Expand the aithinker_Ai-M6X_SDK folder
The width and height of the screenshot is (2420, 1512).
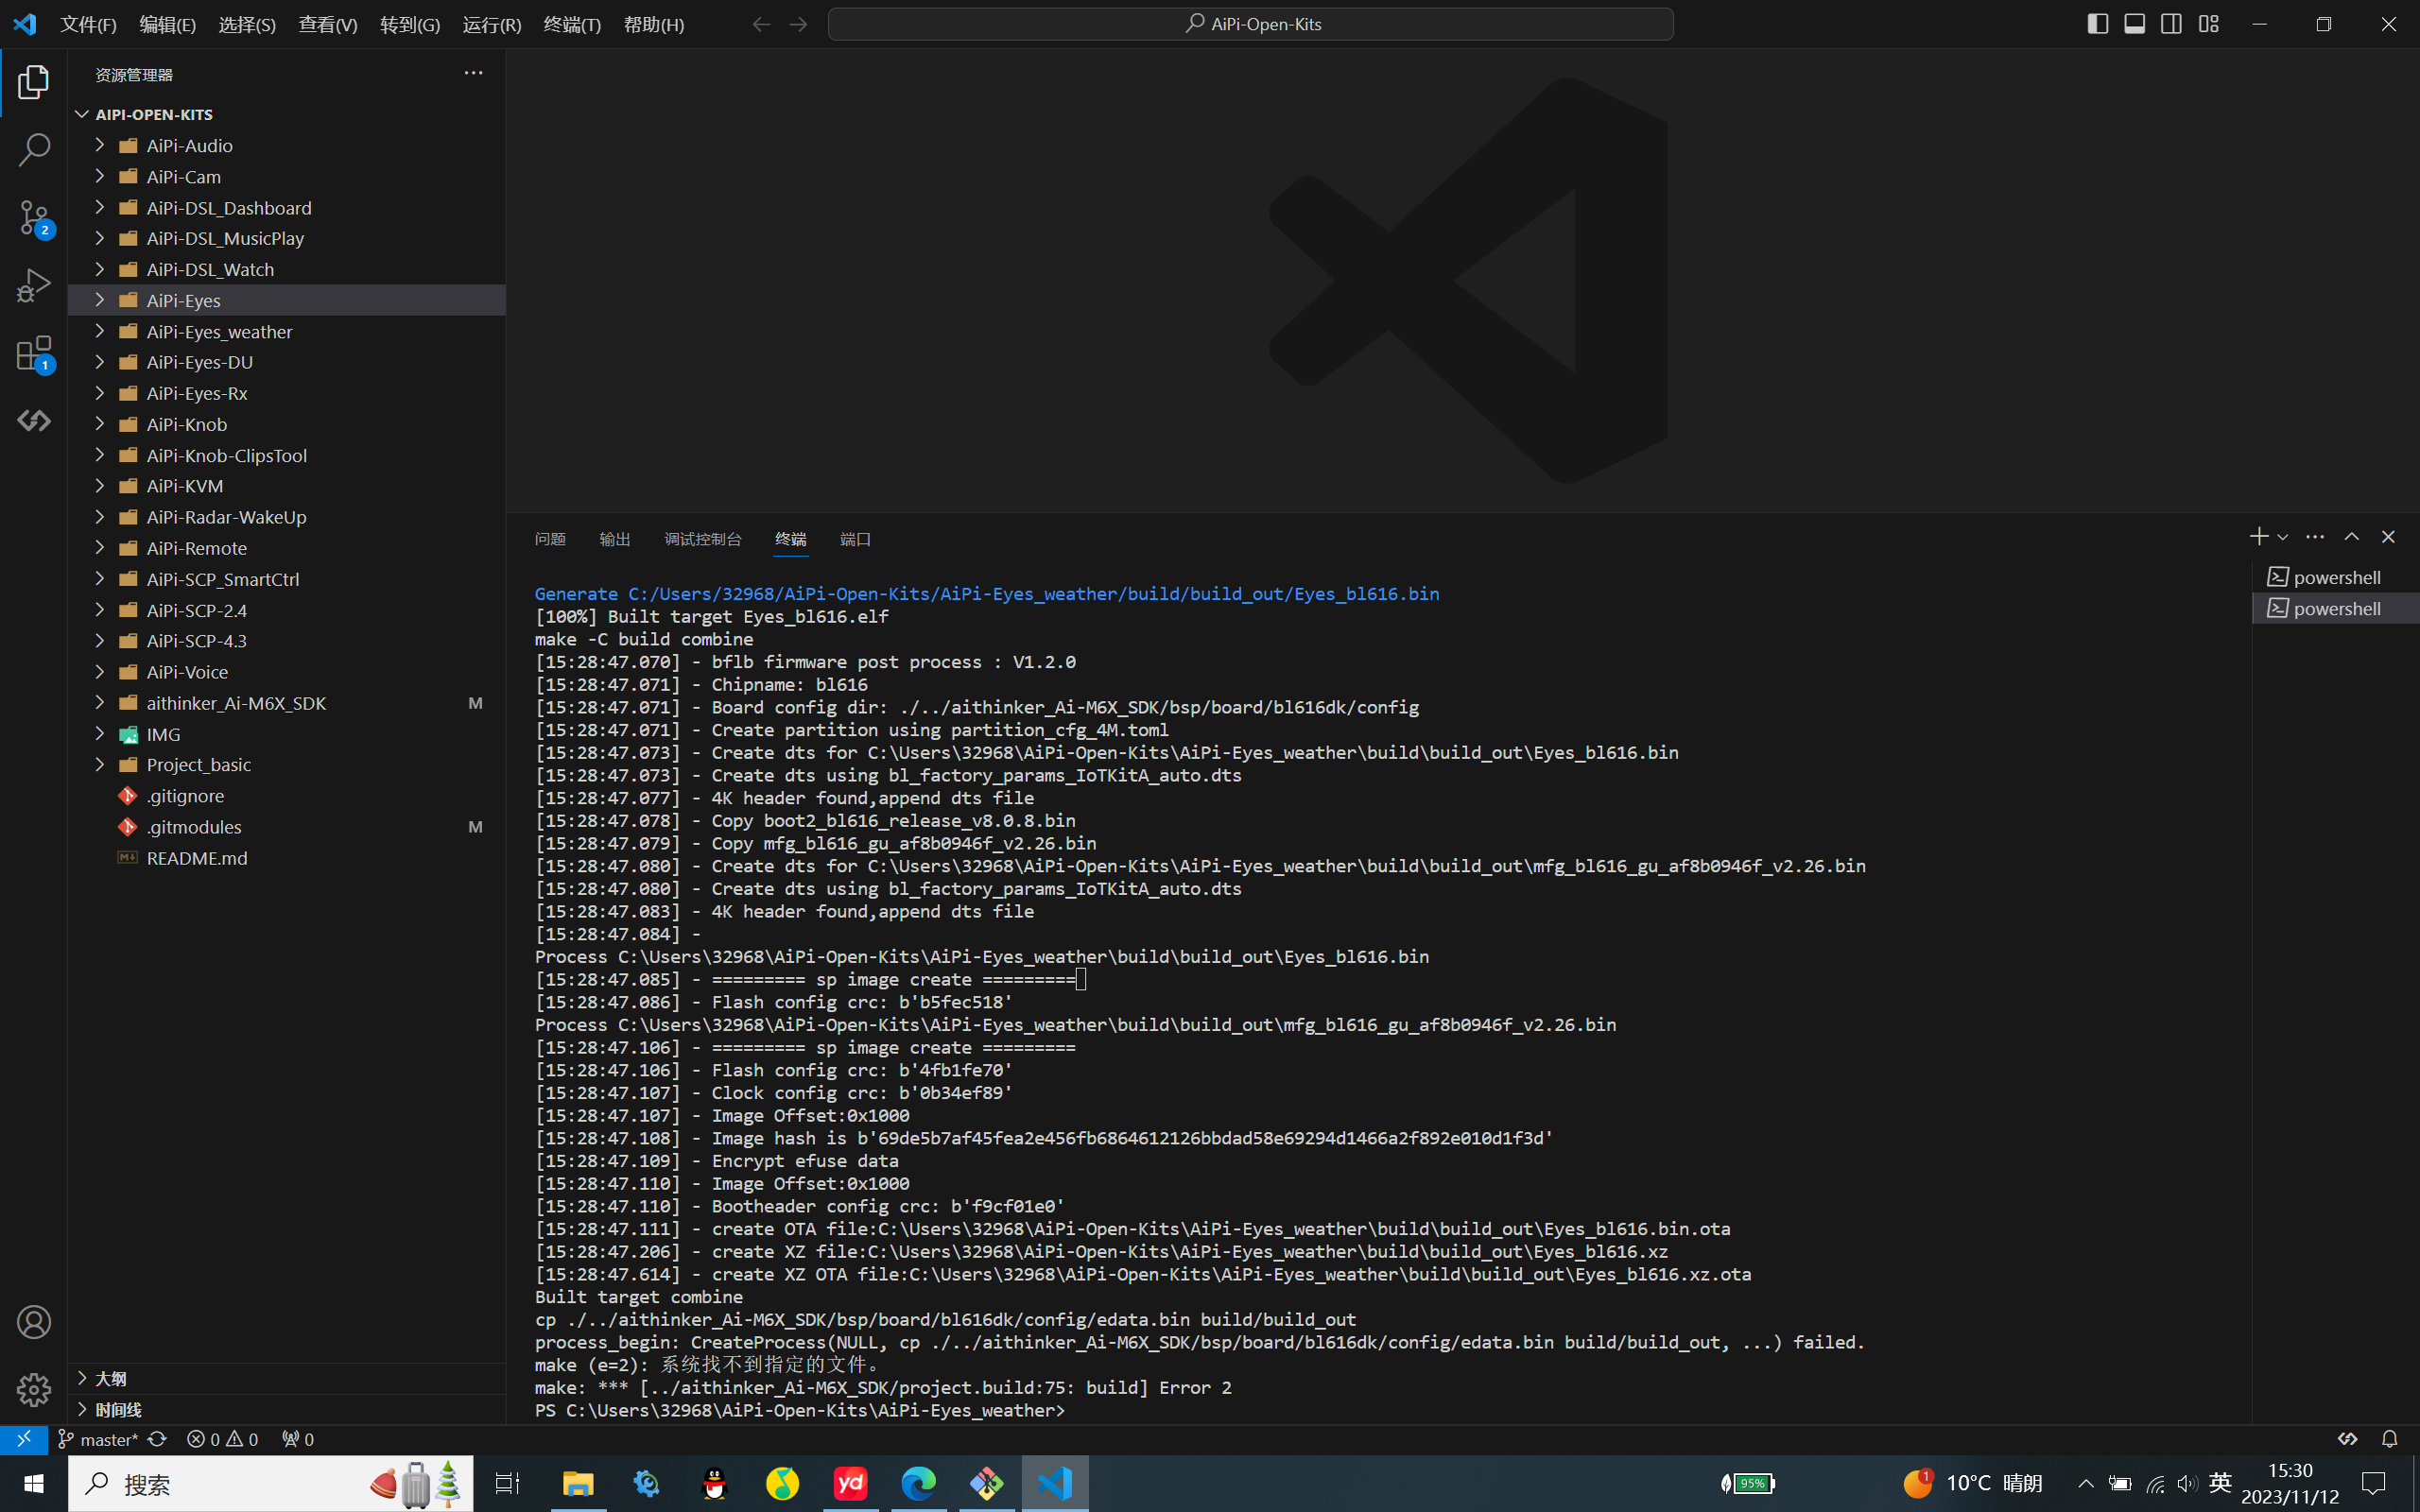click(100, 703)
